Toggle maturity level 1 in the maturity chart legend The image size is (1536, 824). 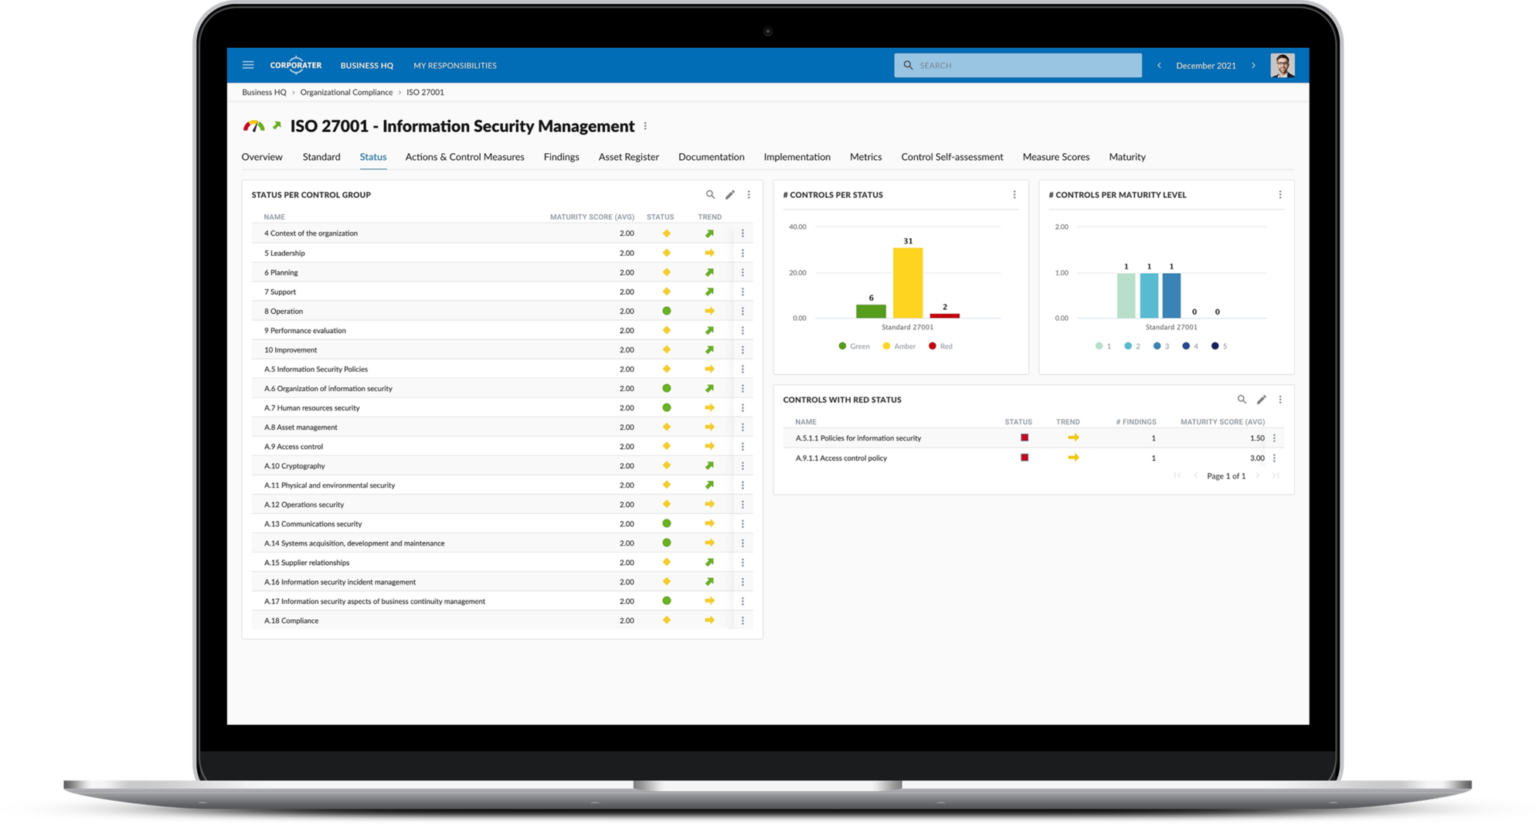pos(1102,345)
